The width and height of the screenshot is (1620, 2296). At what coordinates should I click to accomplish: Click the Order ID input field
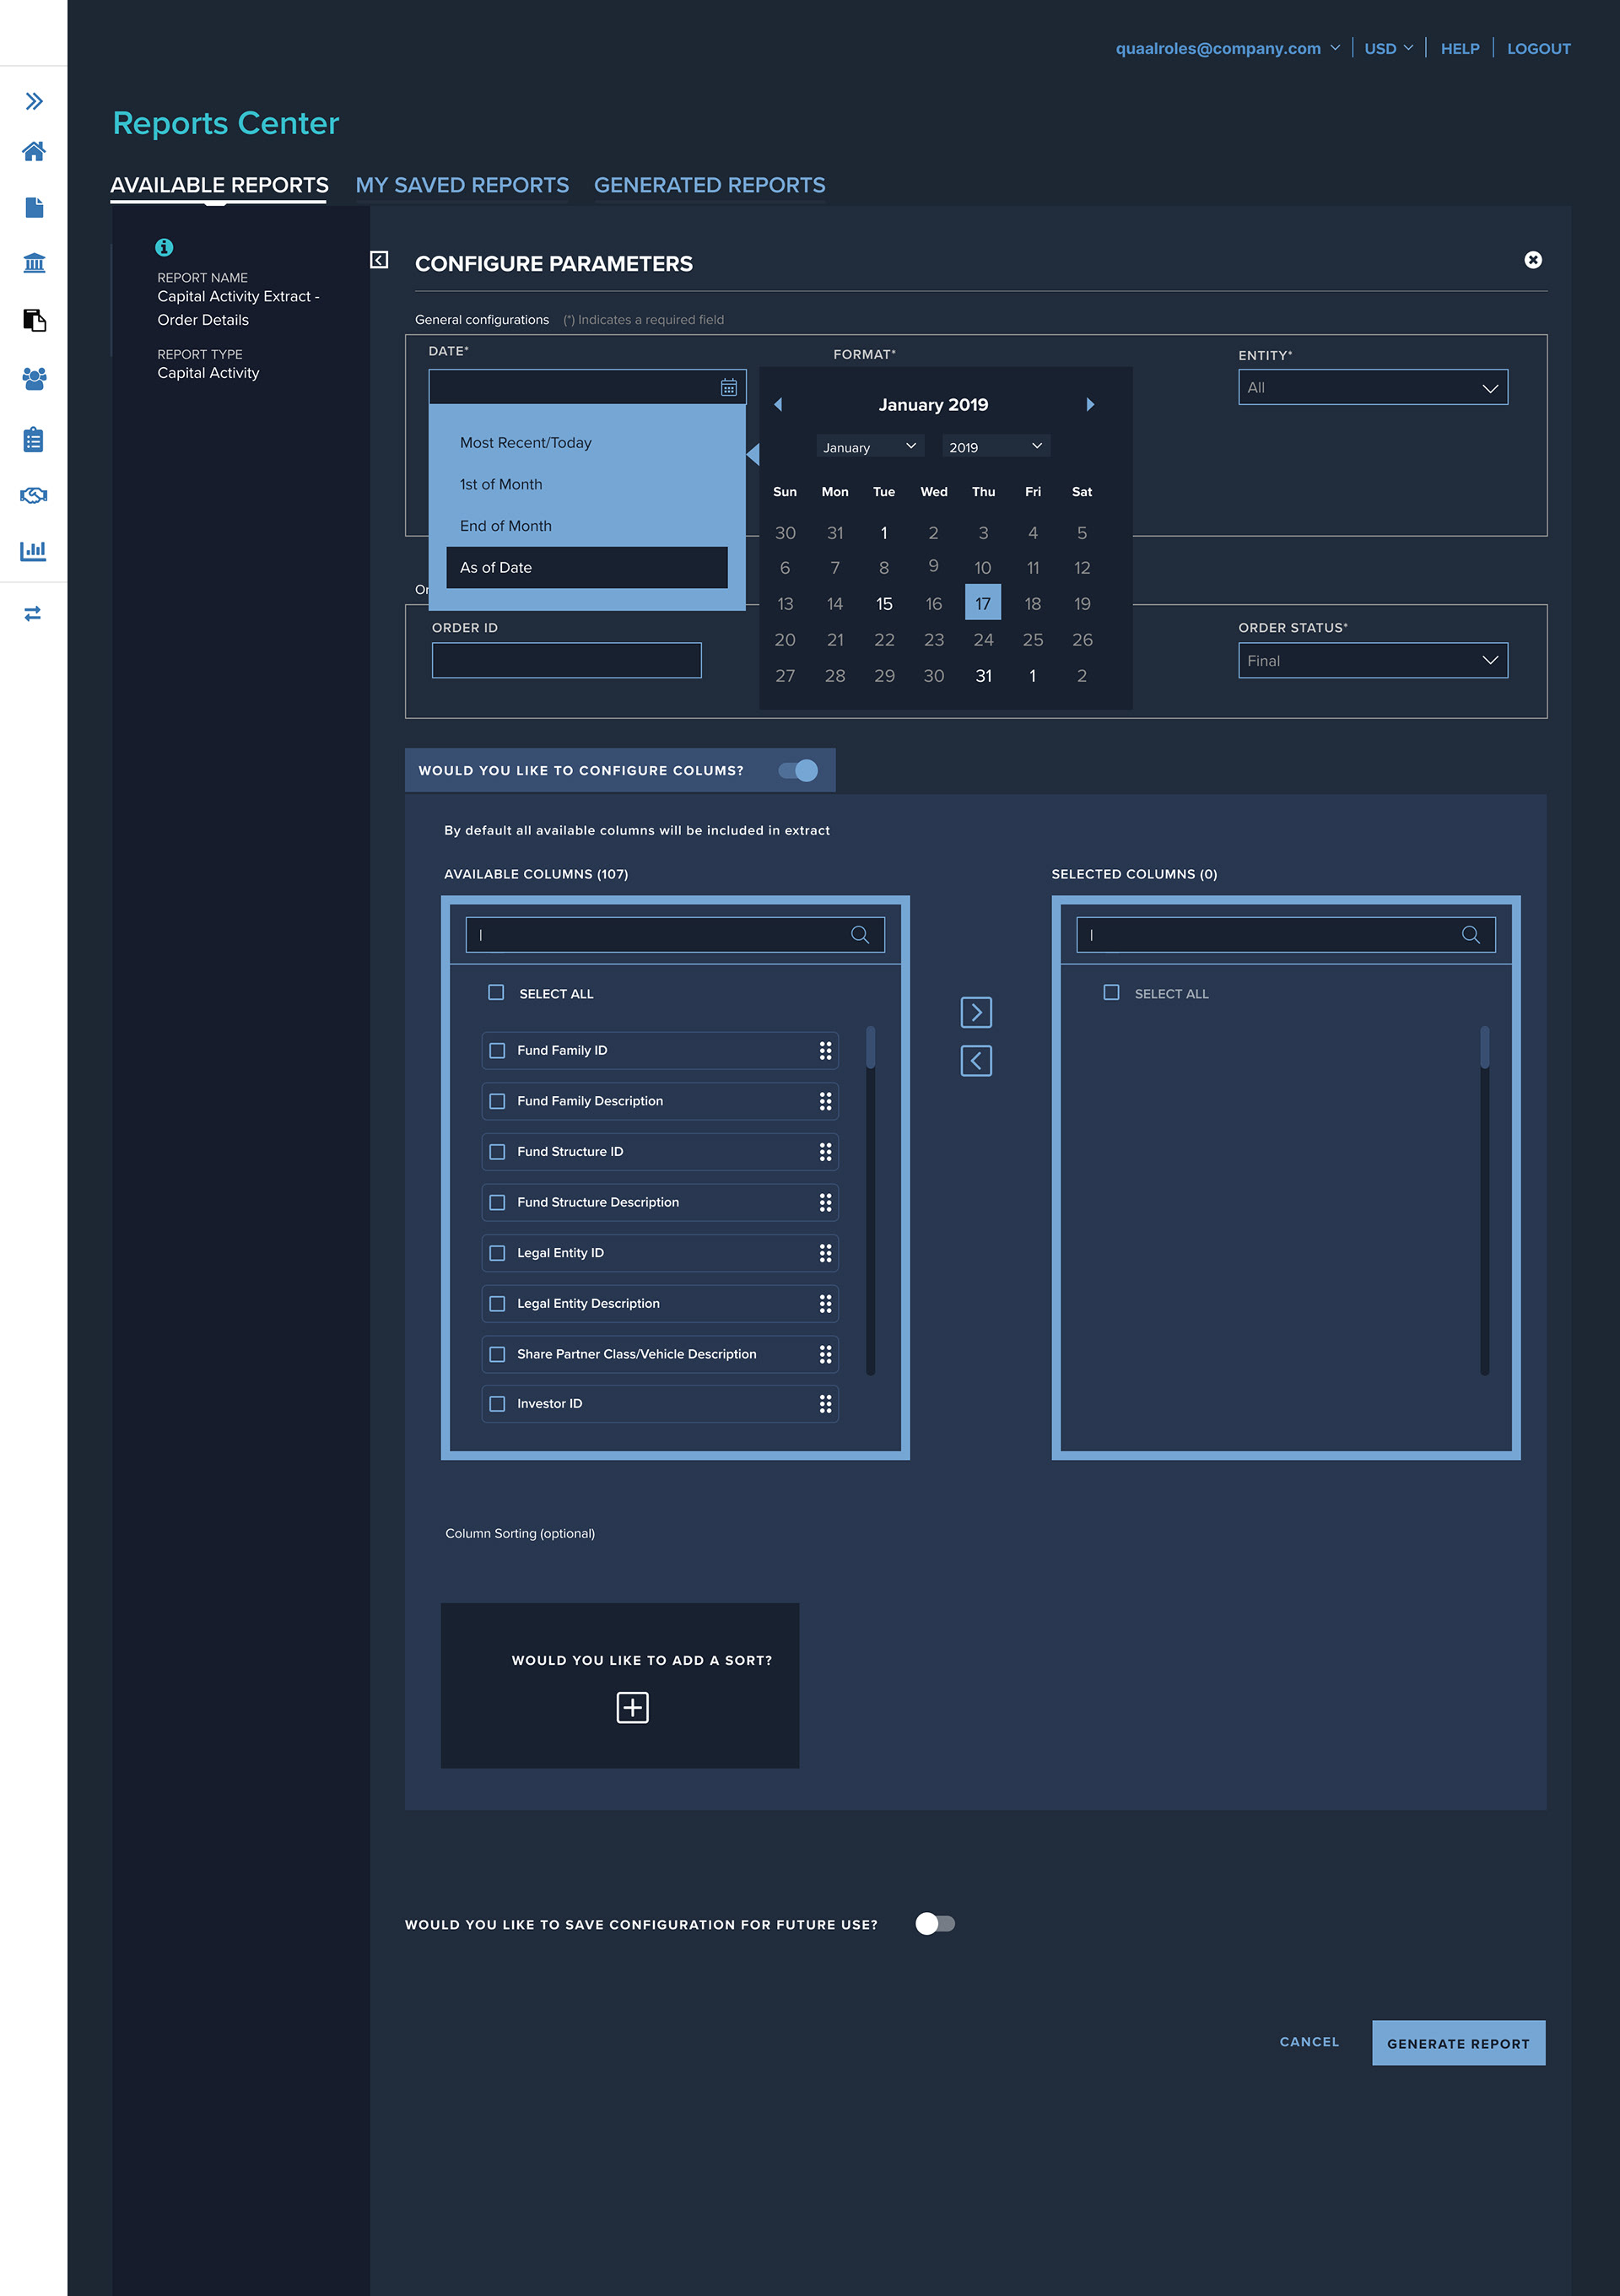(567, 660)
